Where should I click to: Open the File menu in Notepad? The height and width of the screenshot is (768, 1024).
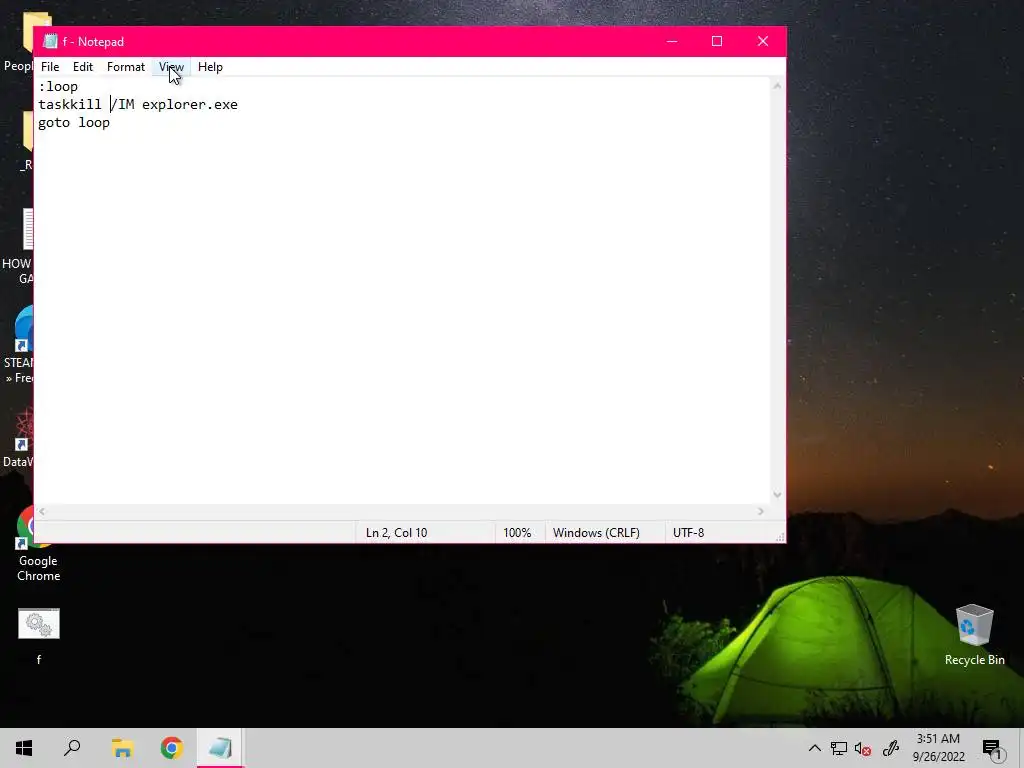point(50,67)
